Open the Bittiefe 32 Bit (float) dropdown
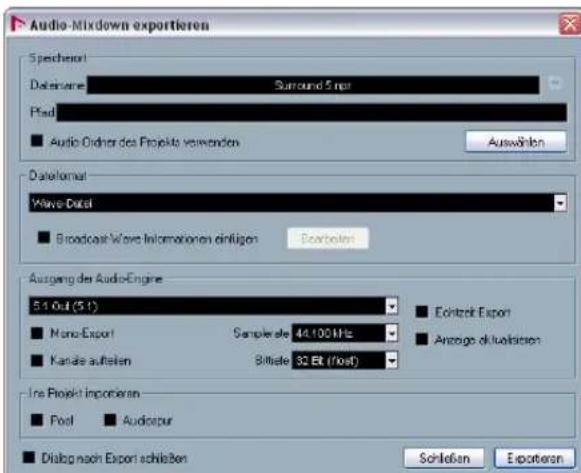This screenshot has width=581, height=473. (x=345, y=360)
